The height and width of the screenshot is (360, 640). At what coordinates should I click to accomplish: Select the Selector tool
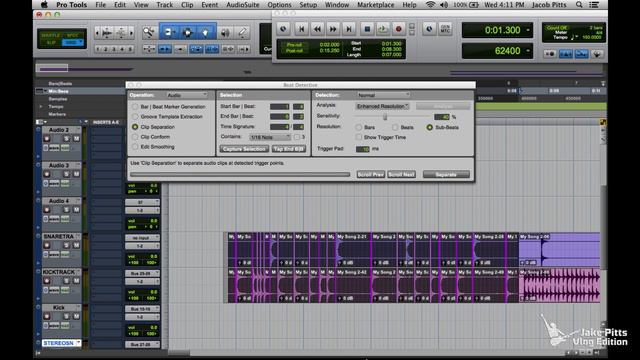[x=187, y=32]
